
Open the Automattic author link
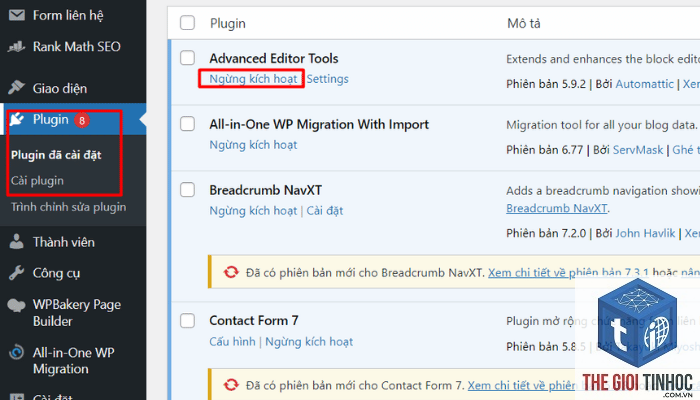pos(644,84)
